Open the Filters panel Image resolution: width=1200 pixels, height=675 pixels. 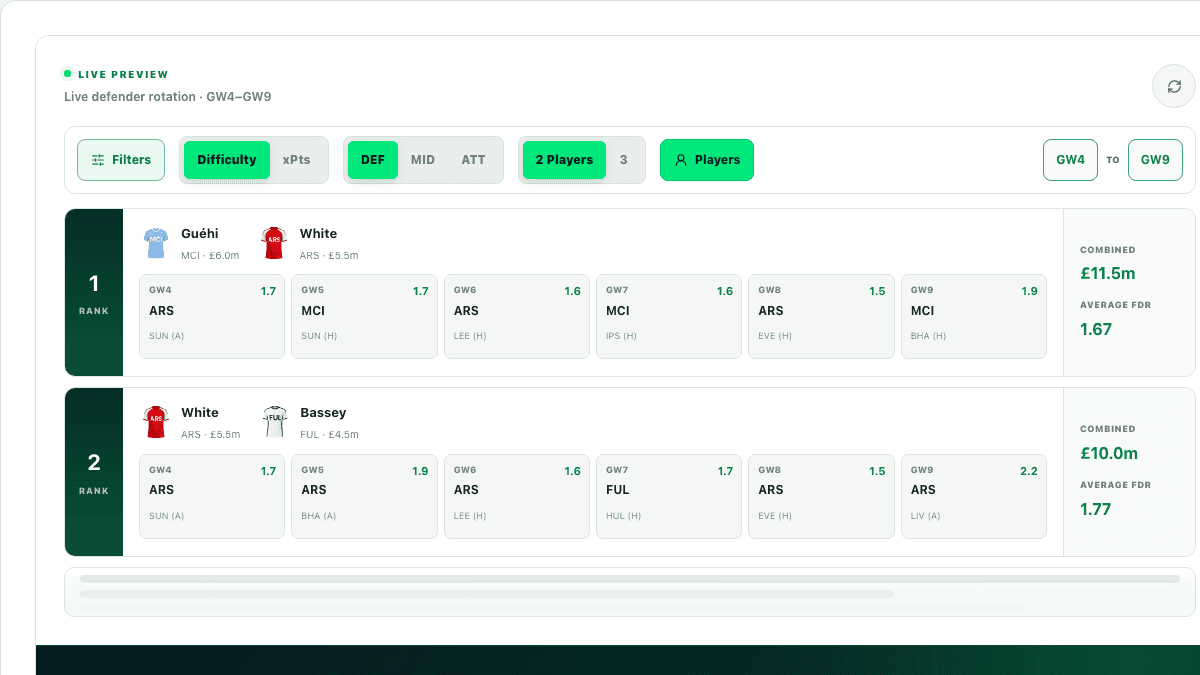121,160
